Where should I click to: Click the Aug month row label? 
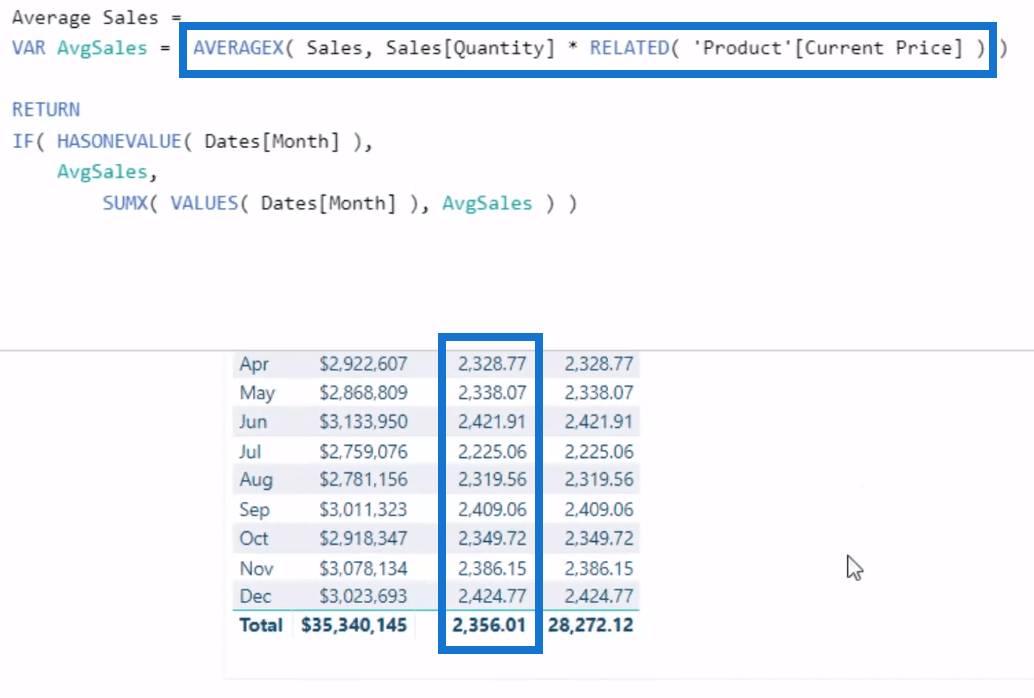tap(256, 480)
